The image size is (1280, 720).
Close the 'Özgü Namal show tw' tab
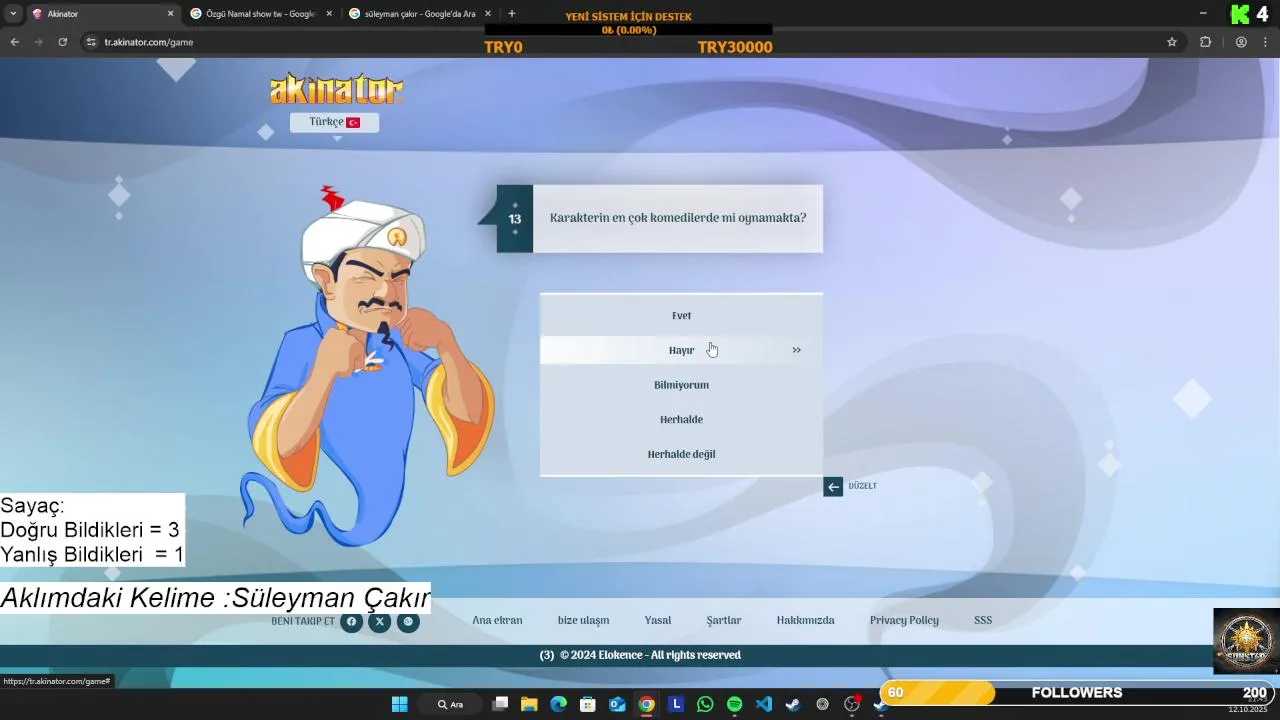pos(329,14)
